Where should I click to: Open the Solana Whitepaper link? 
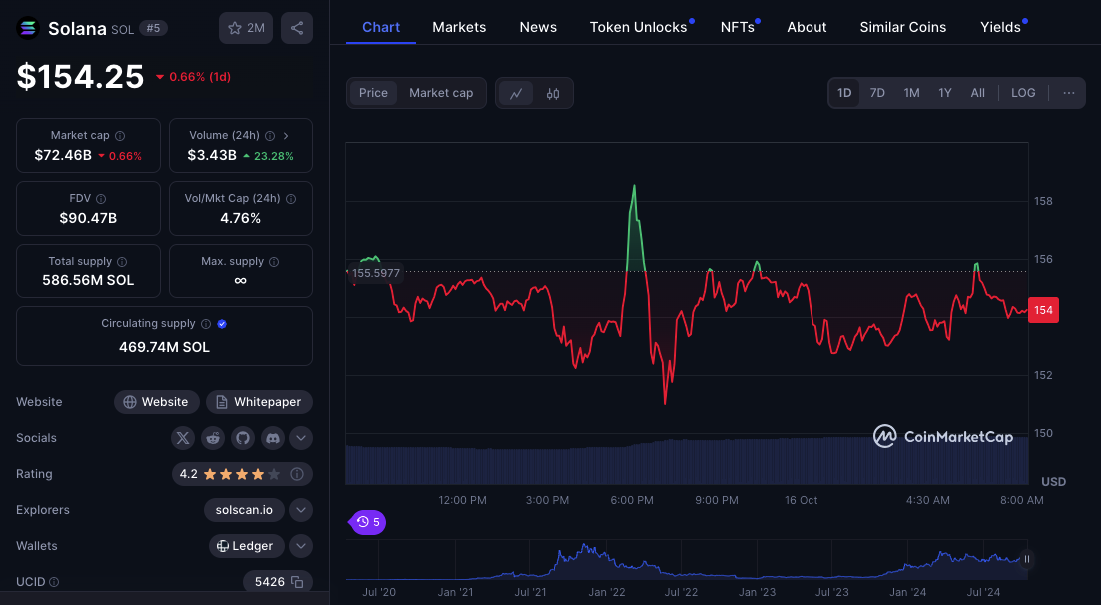point(259,402)
